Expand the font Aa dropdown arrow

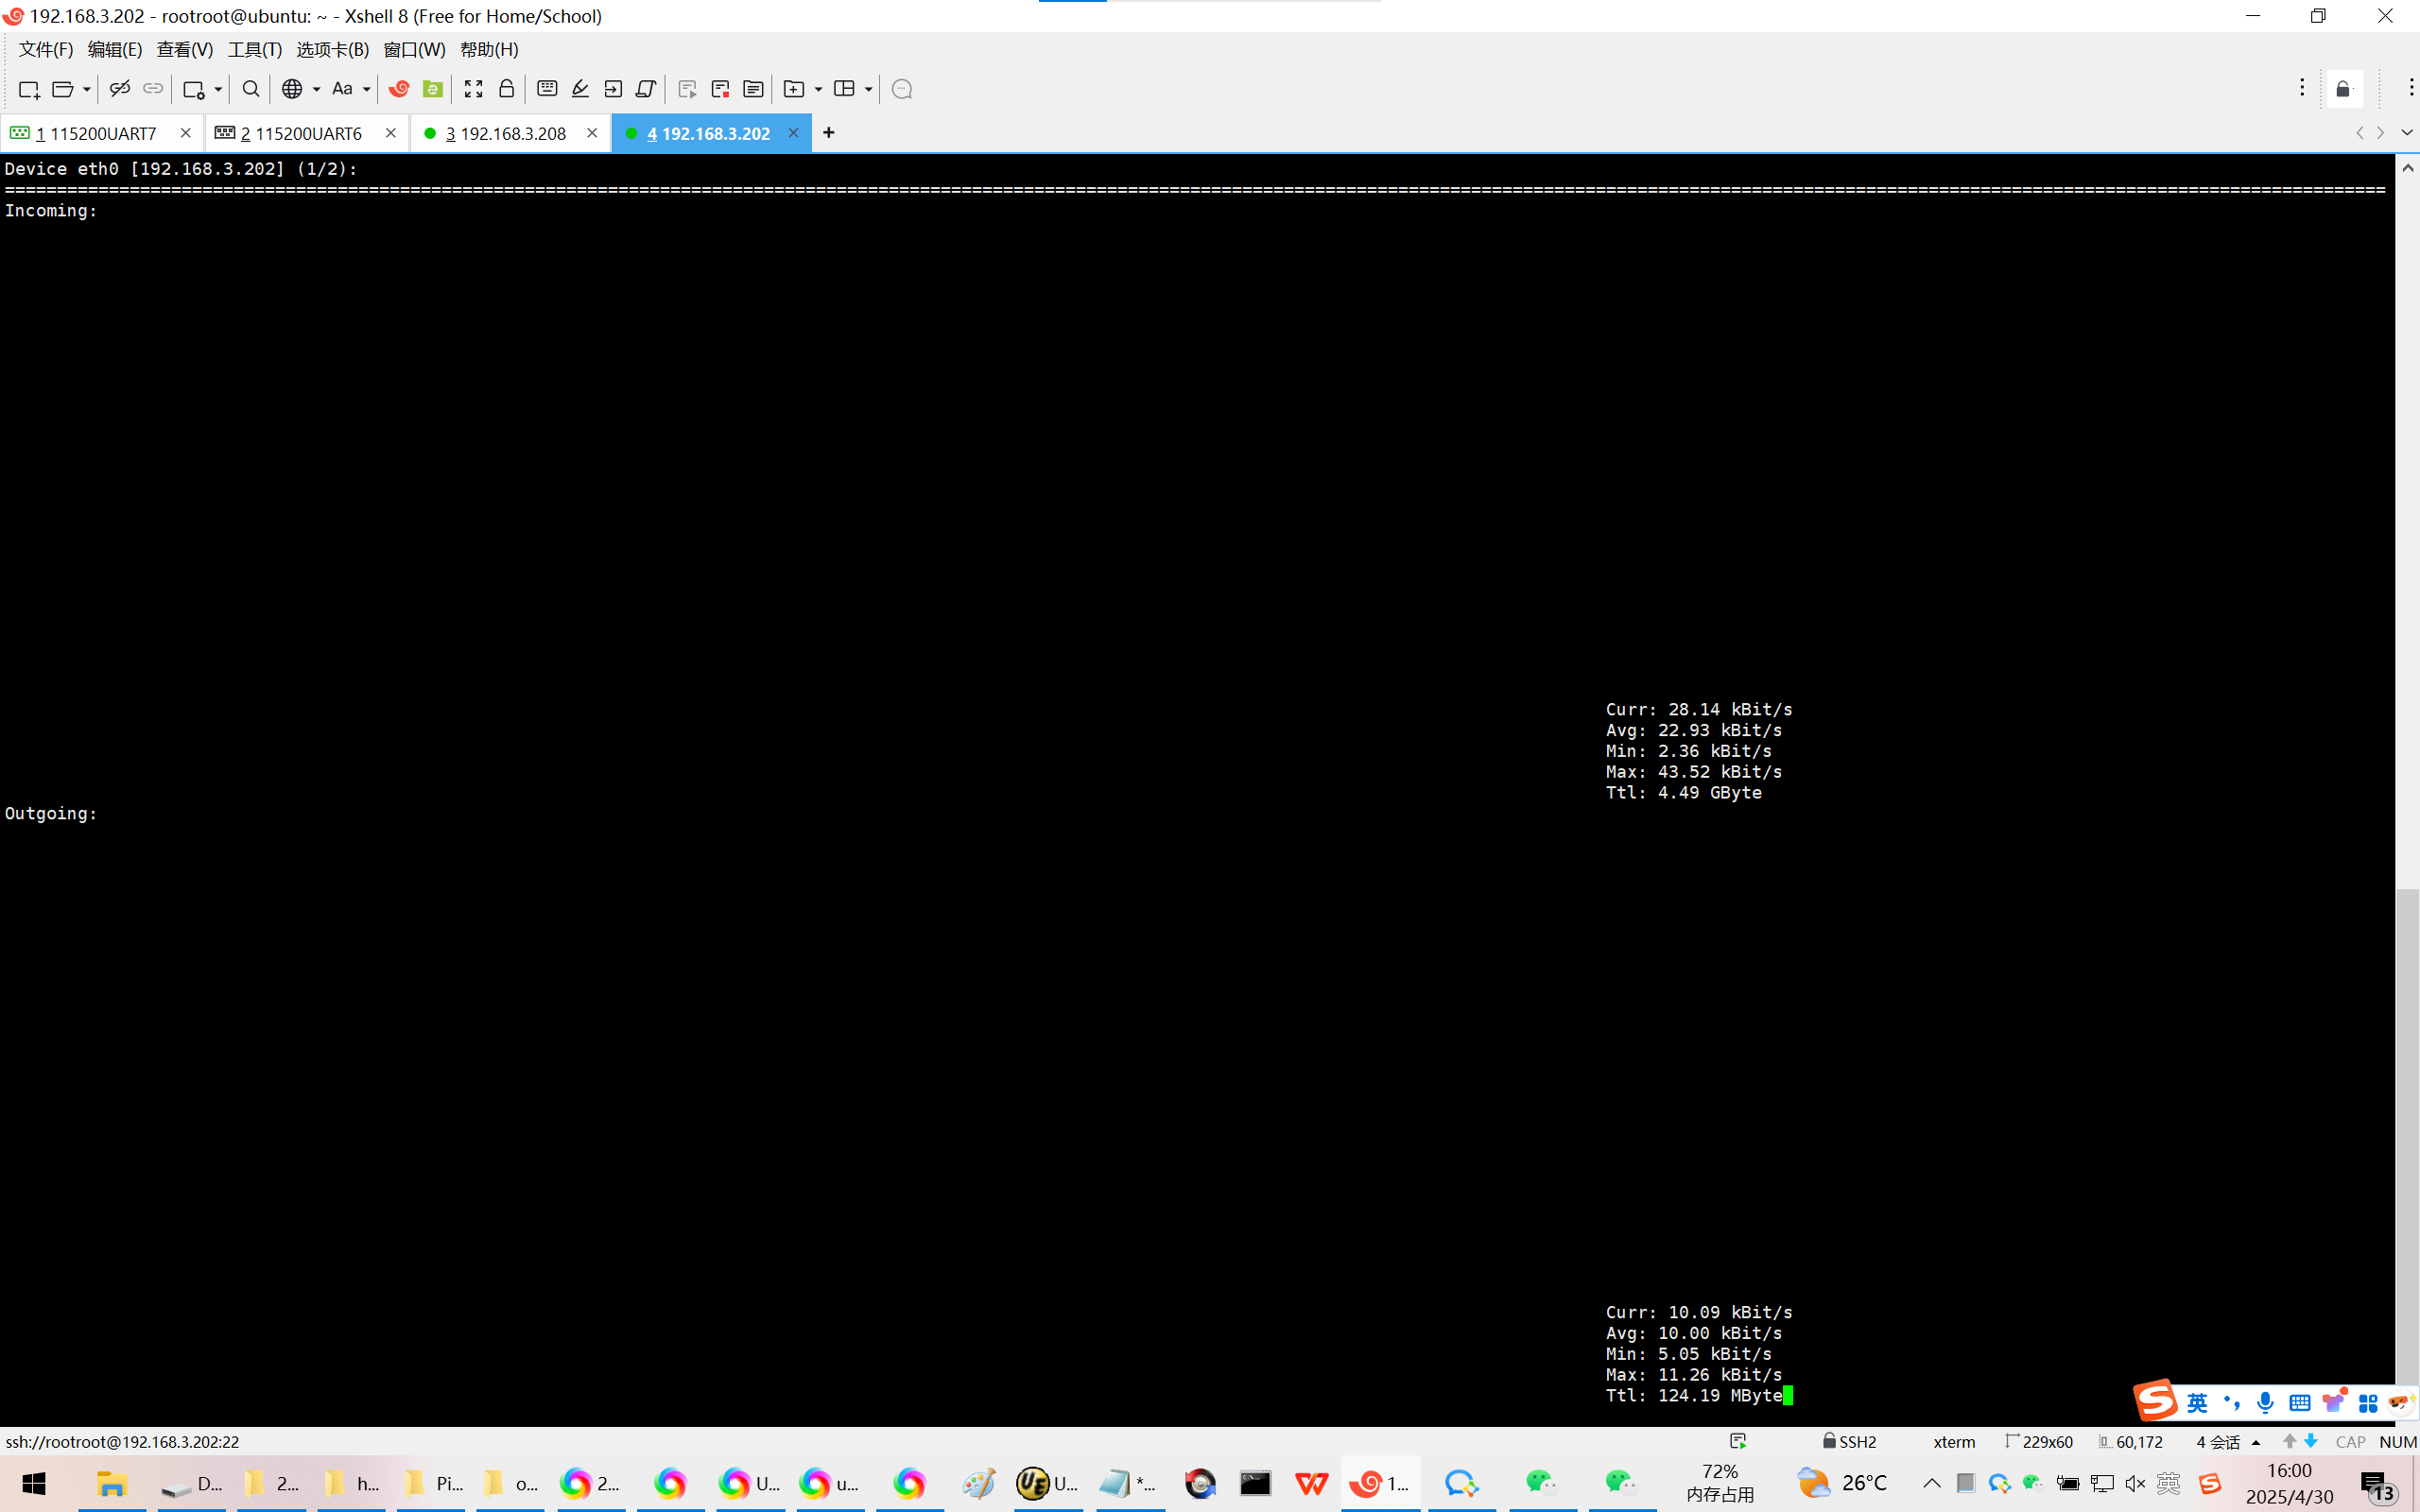367,89
